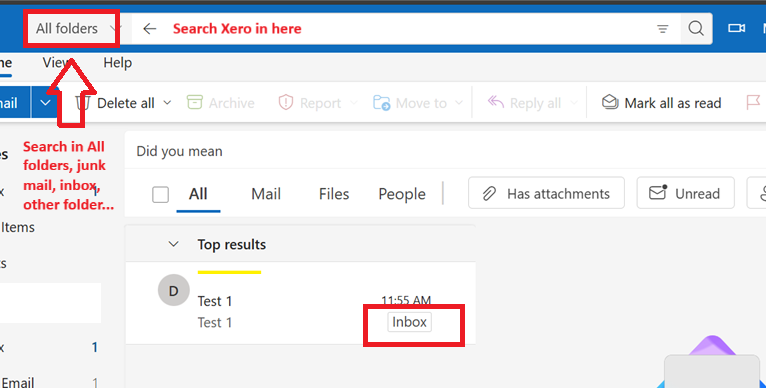Open the search filters icon
Screen dimensions: 768x389
662,29
